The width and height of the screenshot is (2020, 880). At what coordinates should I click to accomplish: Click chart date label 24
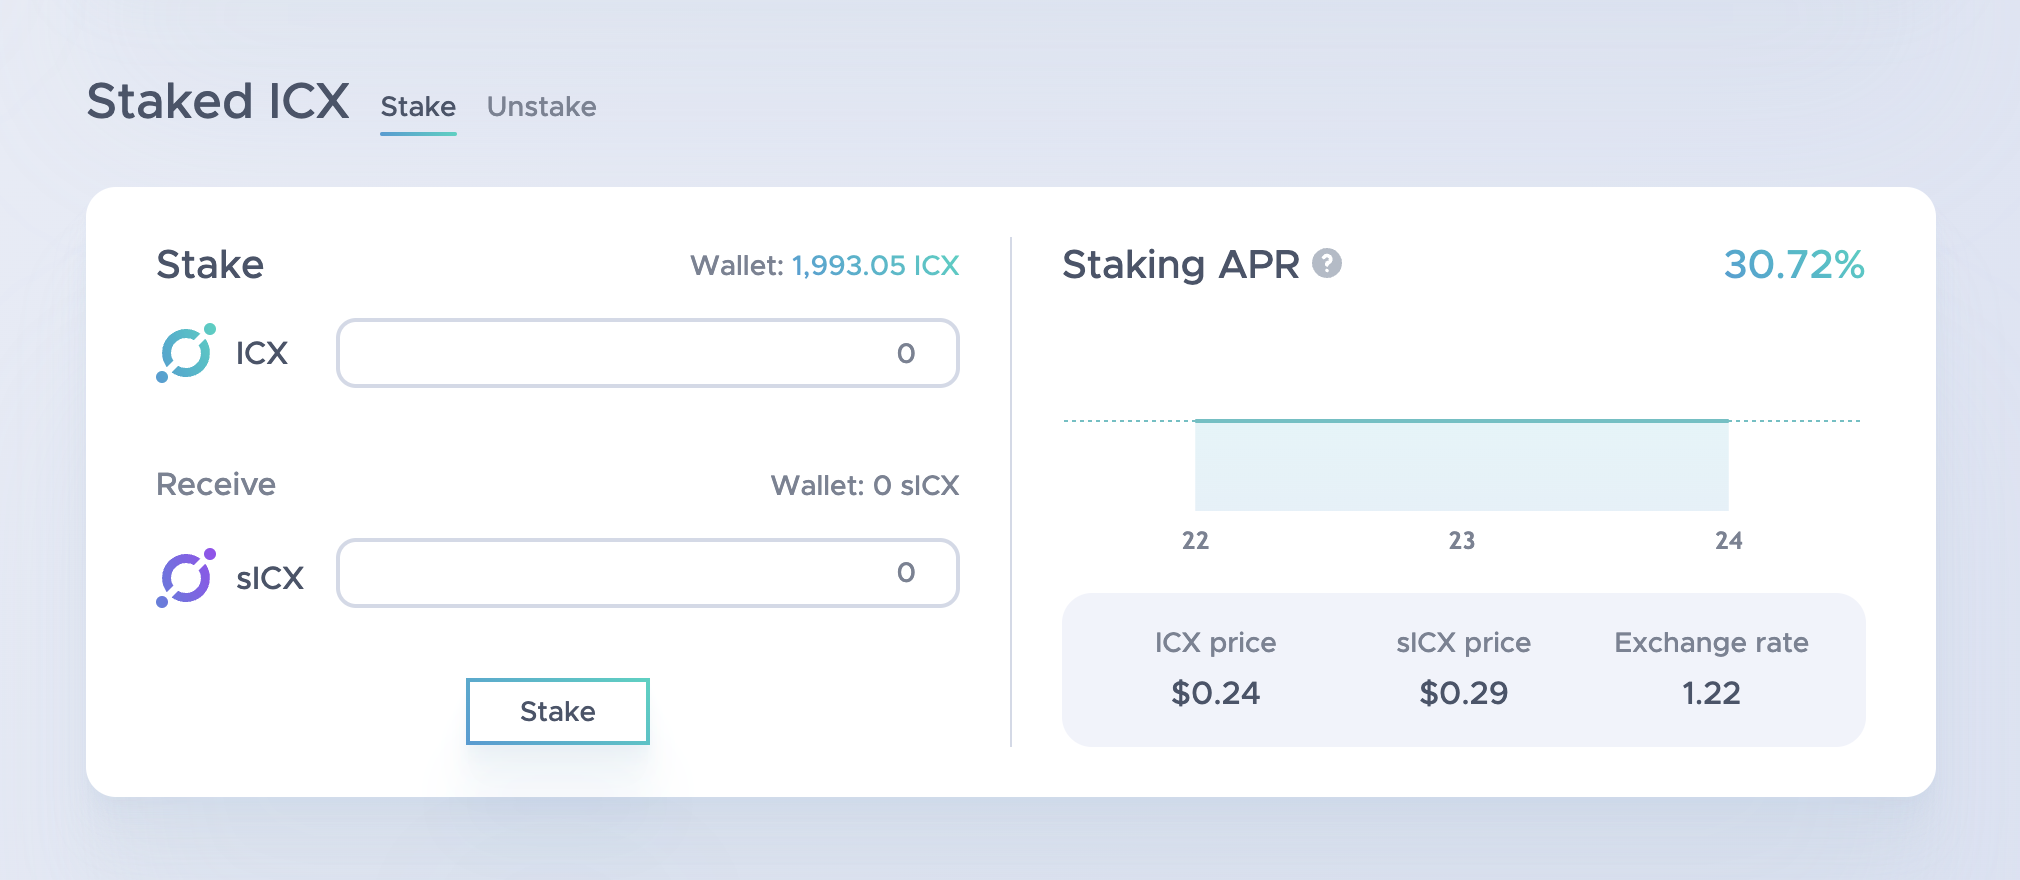coord(1729,541)
